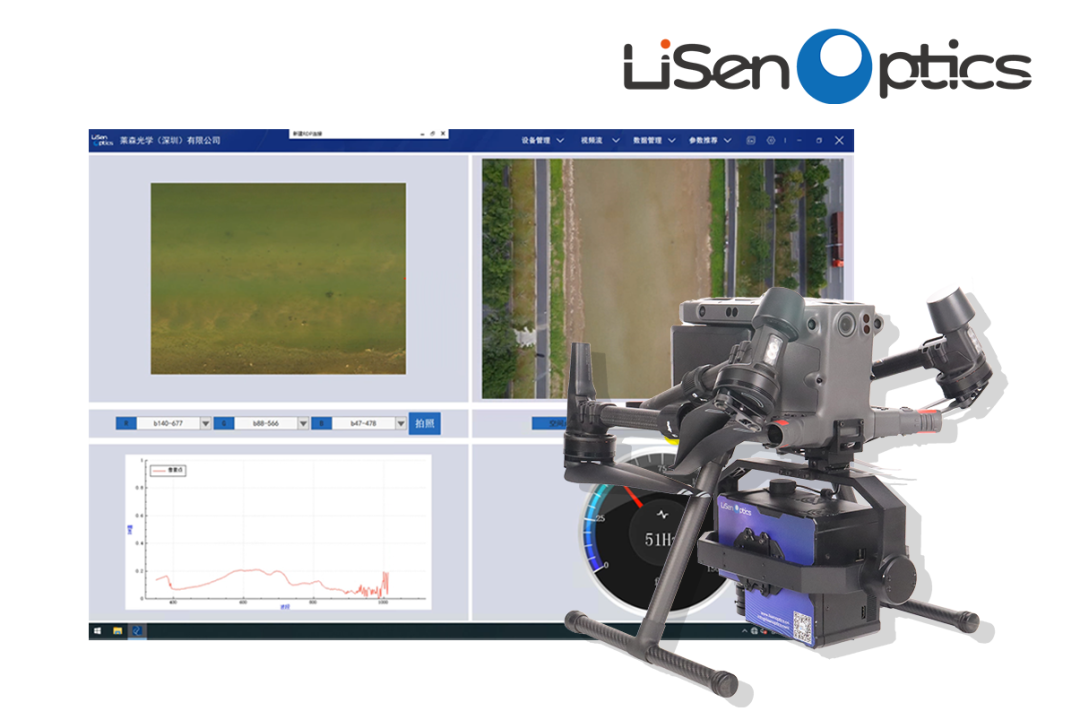
Task: Expand the 参数推荐 dropdown chevron
Action: click(x=727, y=141)
